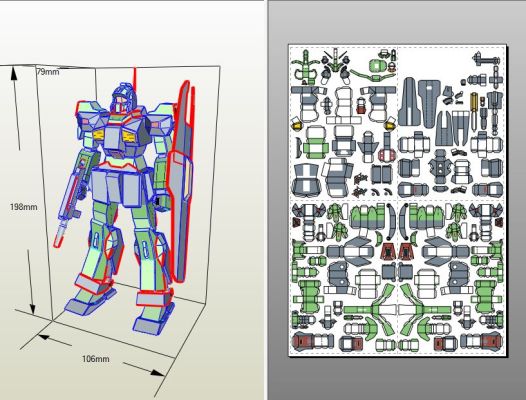526x400 pixels.
Task: Select the robot's tall shield in 3D view
Action: click(x=181, y=181)
